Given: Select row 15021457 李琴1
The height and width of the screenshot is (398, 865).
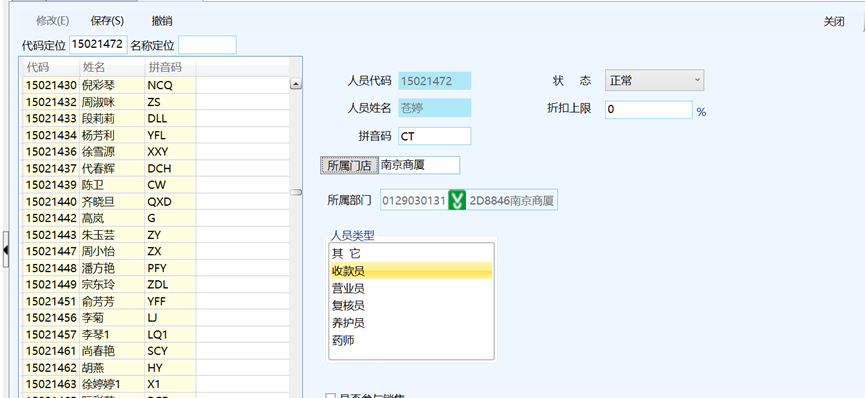Looking at the screenshot, I should point(156,335).
